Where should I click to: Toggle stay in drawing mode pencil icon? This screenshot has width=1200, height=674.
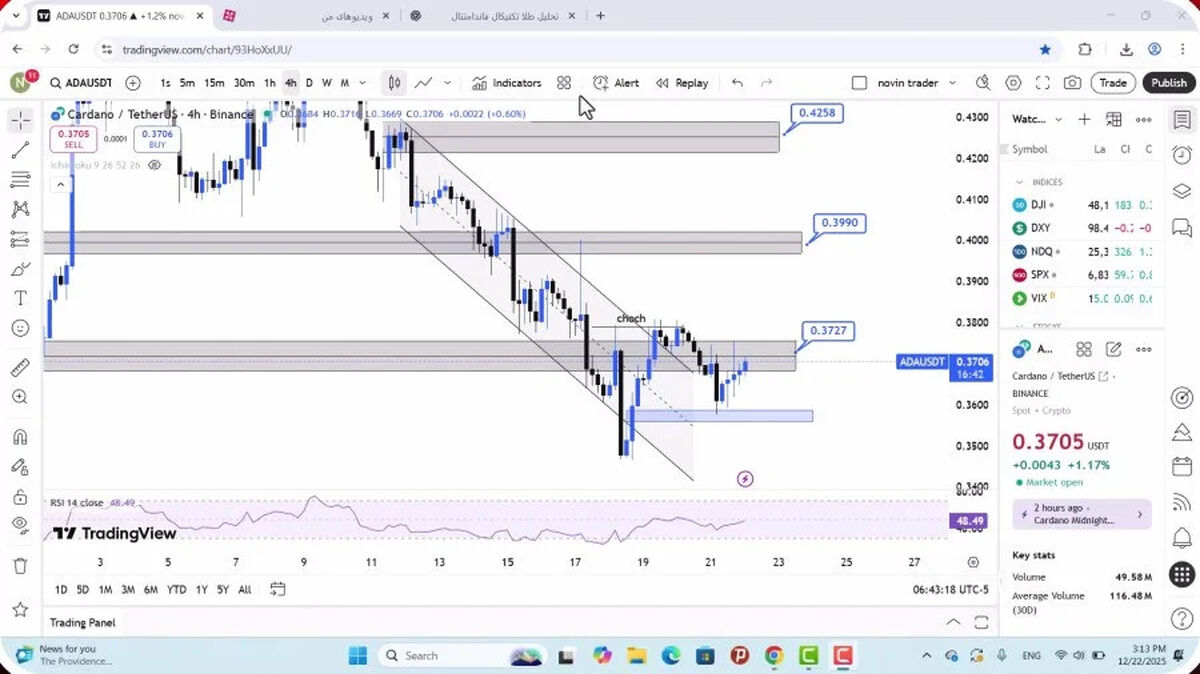coord(20,467)
